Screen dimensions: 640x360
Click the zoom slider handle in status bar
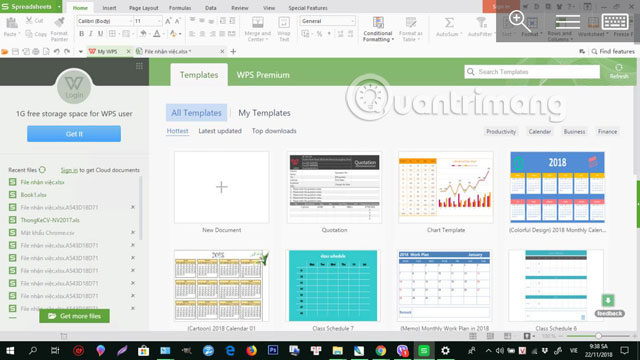click(598, 336)
